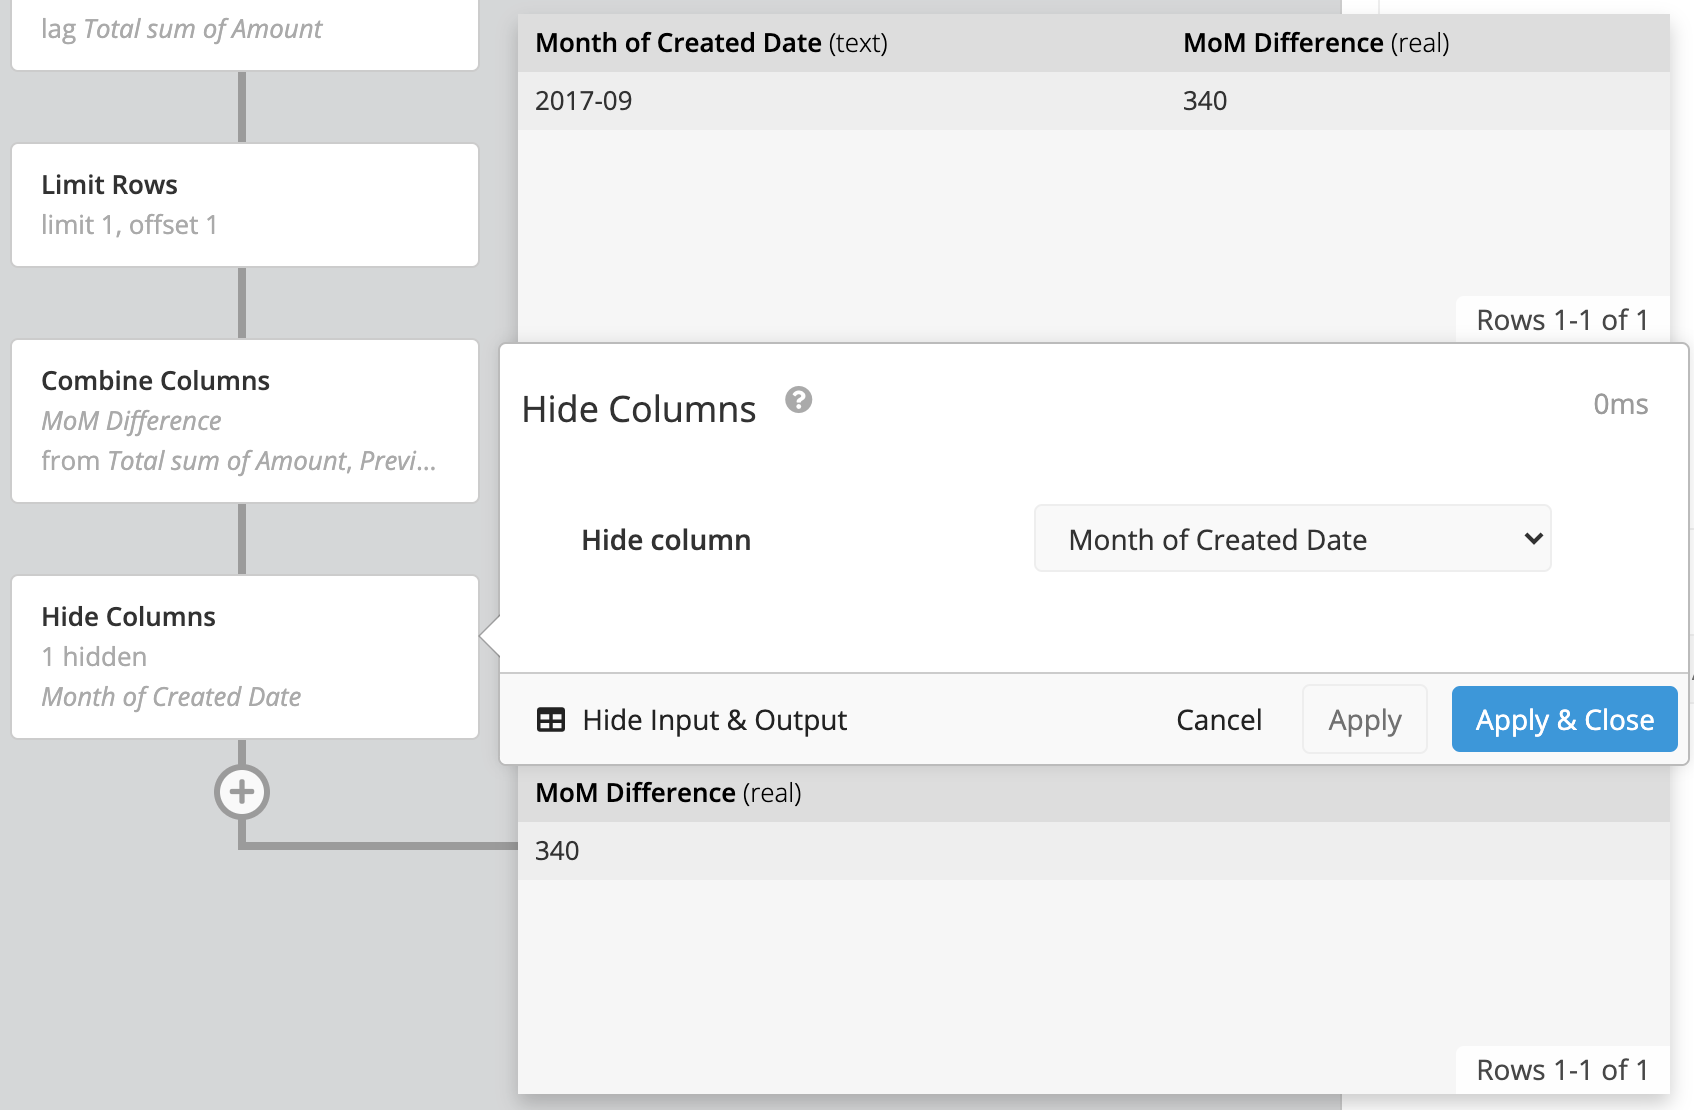Click the 340 value in output table

click(557, 851)
